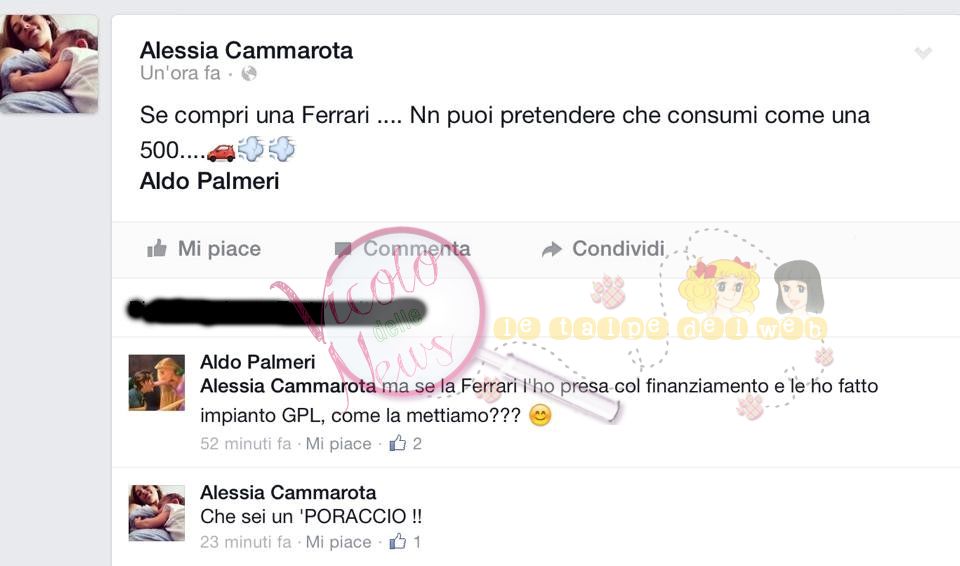960x566 pixels.
Task: Open the Un'ora fa post timestamp
Action: 180,74
